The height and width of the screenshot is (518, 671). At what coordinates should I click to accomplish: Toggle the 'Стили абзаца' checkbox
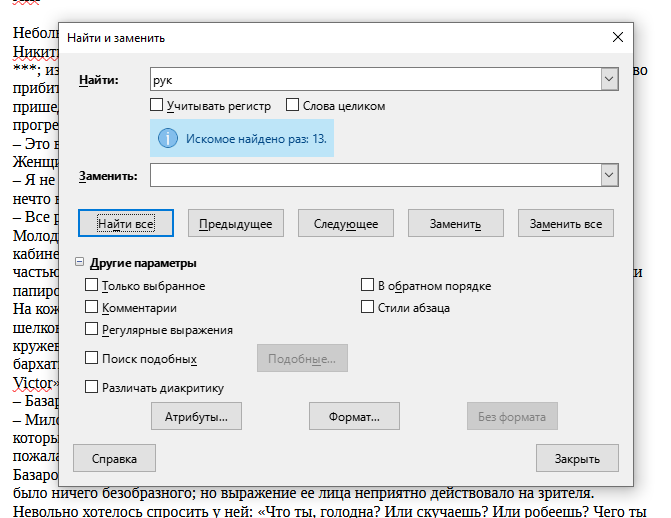point(367,308)
